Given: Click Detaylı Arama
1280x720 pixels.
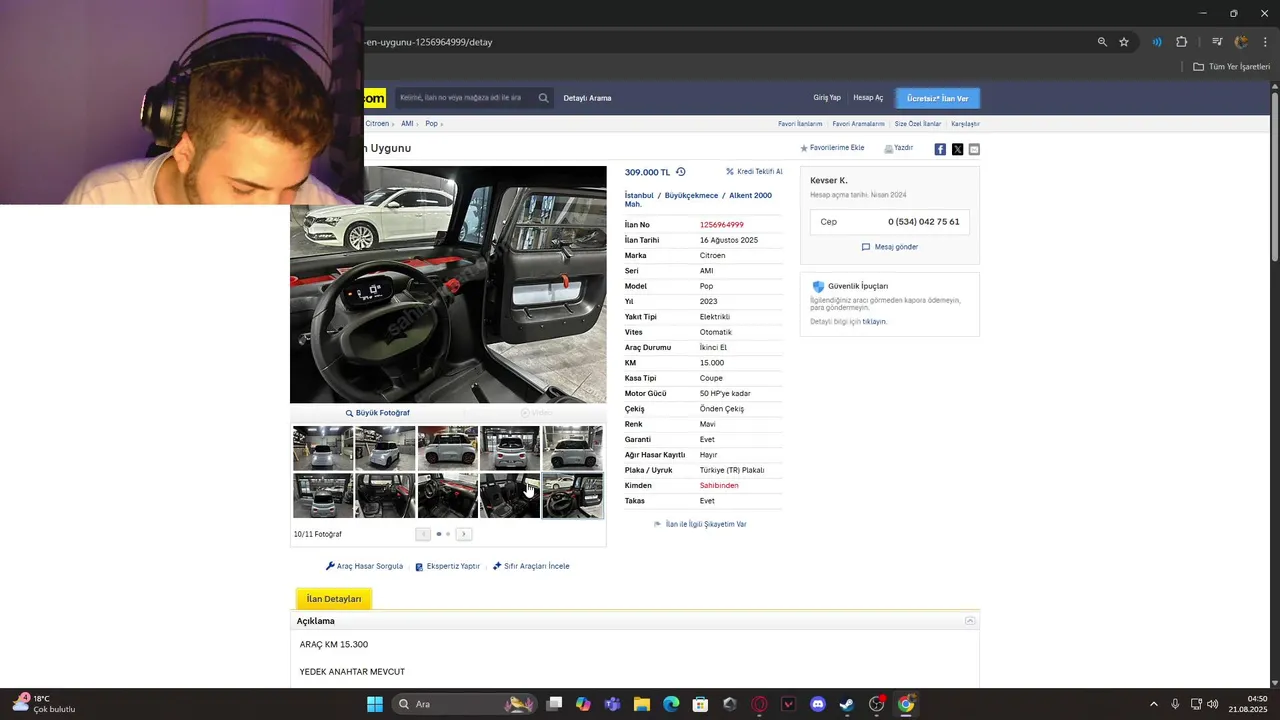Looking at the screenshot, I should pyautogui.click(x=587, y=98).
